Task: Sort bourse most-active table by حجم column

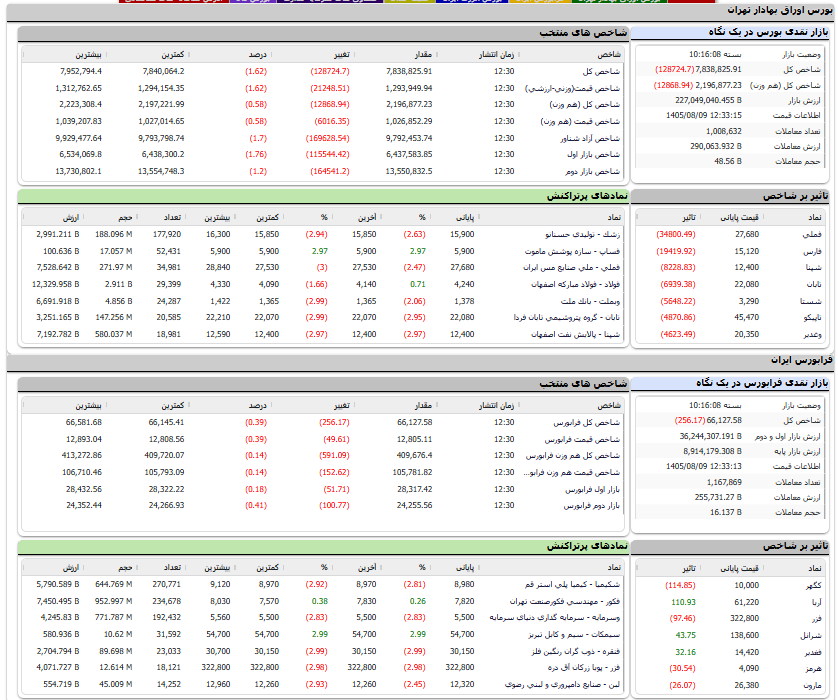Action: [125, 217]
